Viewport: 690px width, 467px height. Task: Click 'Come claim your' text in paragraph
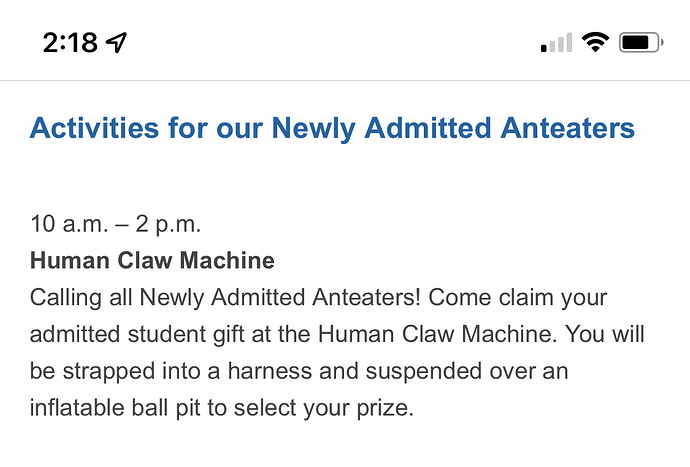518,298
